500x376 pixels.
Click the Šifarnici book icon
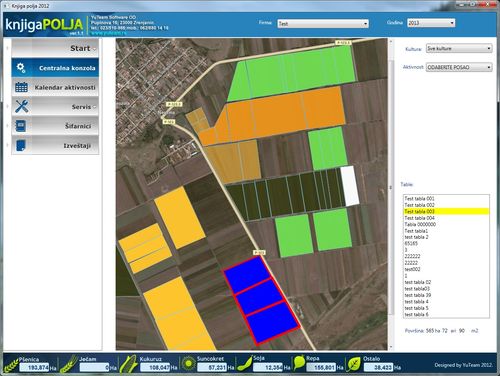21,126
